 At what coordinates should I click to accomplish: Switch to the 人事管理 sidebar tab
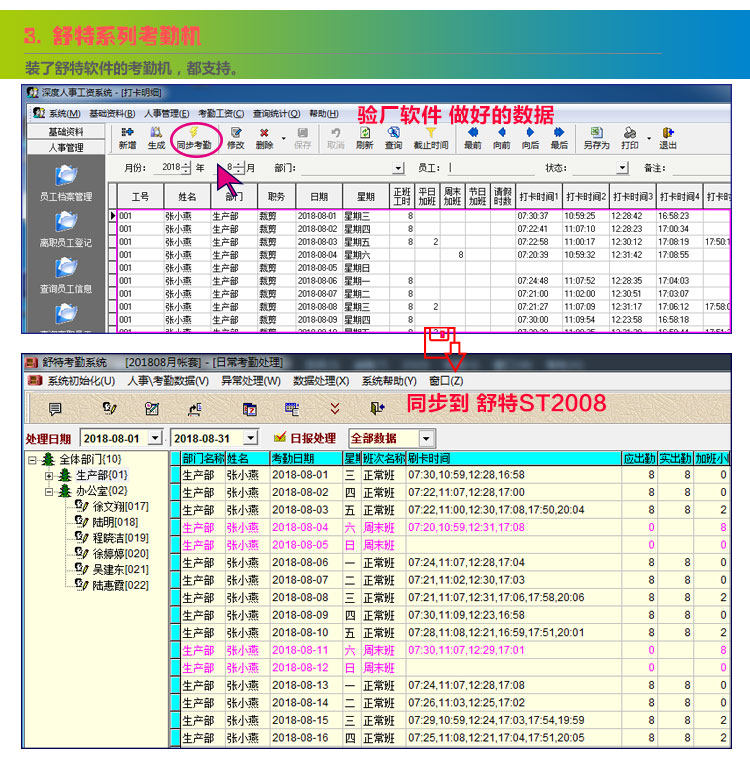(x=66, y=147)
